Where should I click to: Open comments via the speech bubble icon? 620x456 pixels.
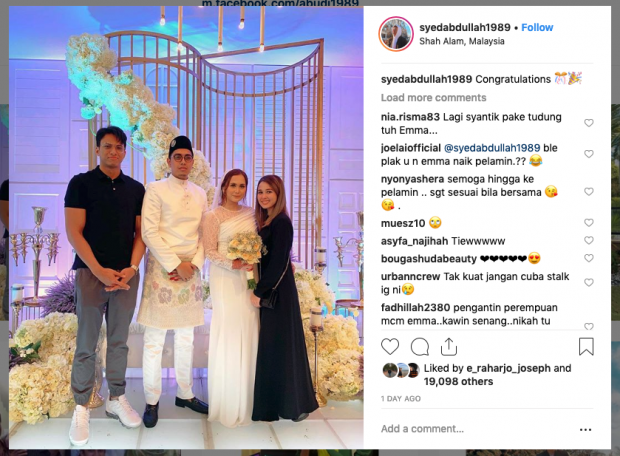tap(420, 347)
